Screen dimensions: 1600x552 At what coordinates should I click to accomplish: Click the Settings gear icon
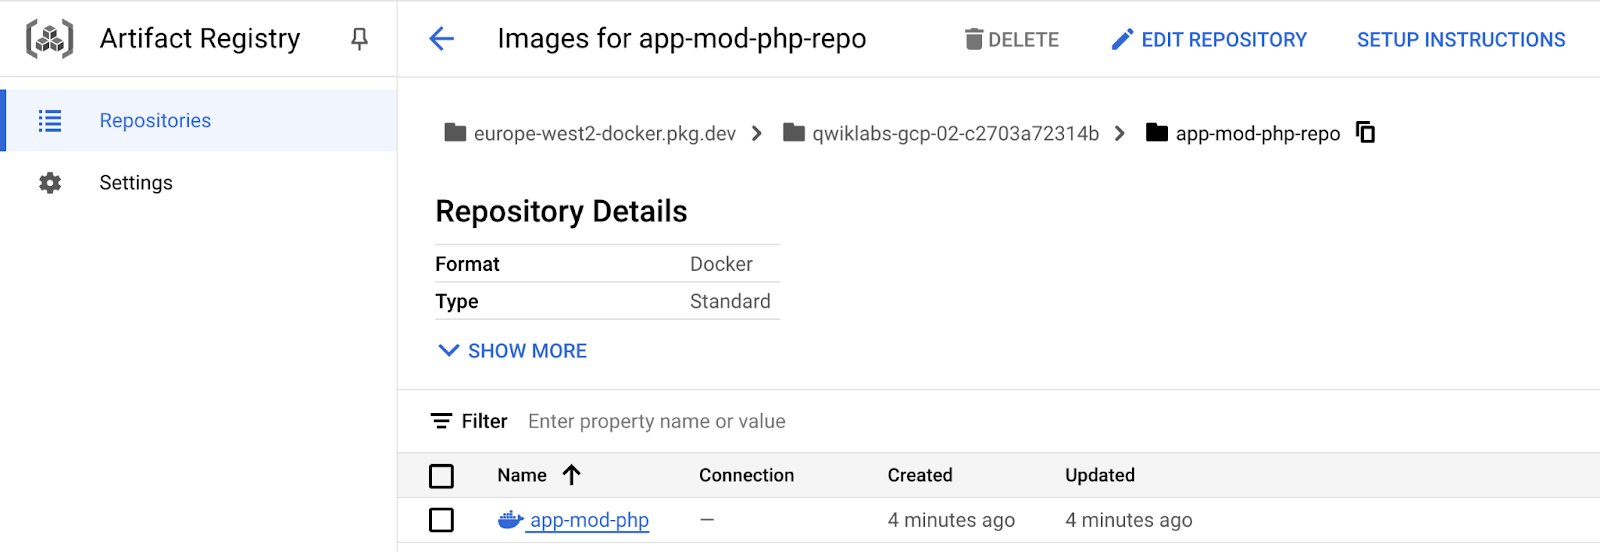click(x=50, y=183)
